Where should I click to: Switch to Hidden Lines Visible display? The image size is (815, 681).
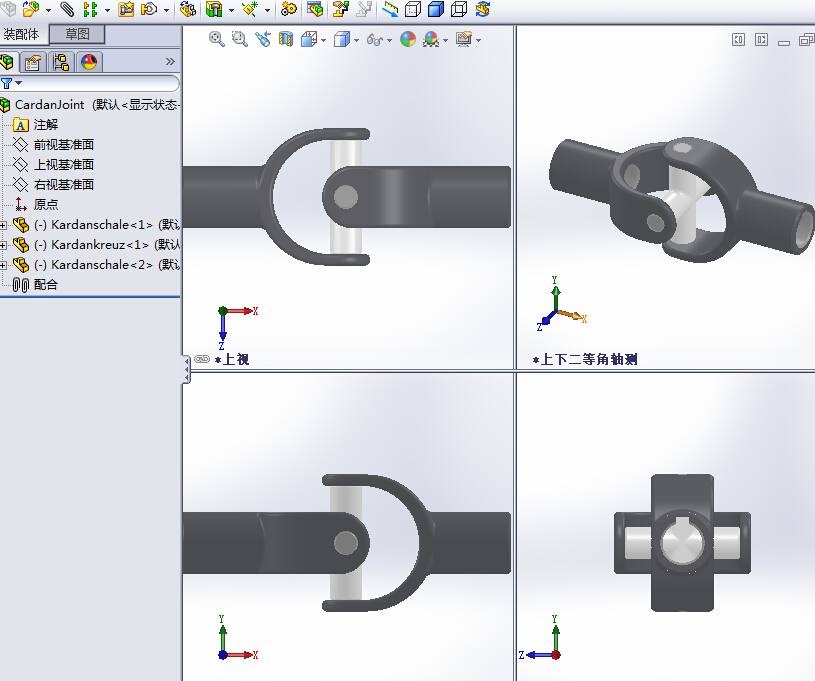[x=413, y=9]
